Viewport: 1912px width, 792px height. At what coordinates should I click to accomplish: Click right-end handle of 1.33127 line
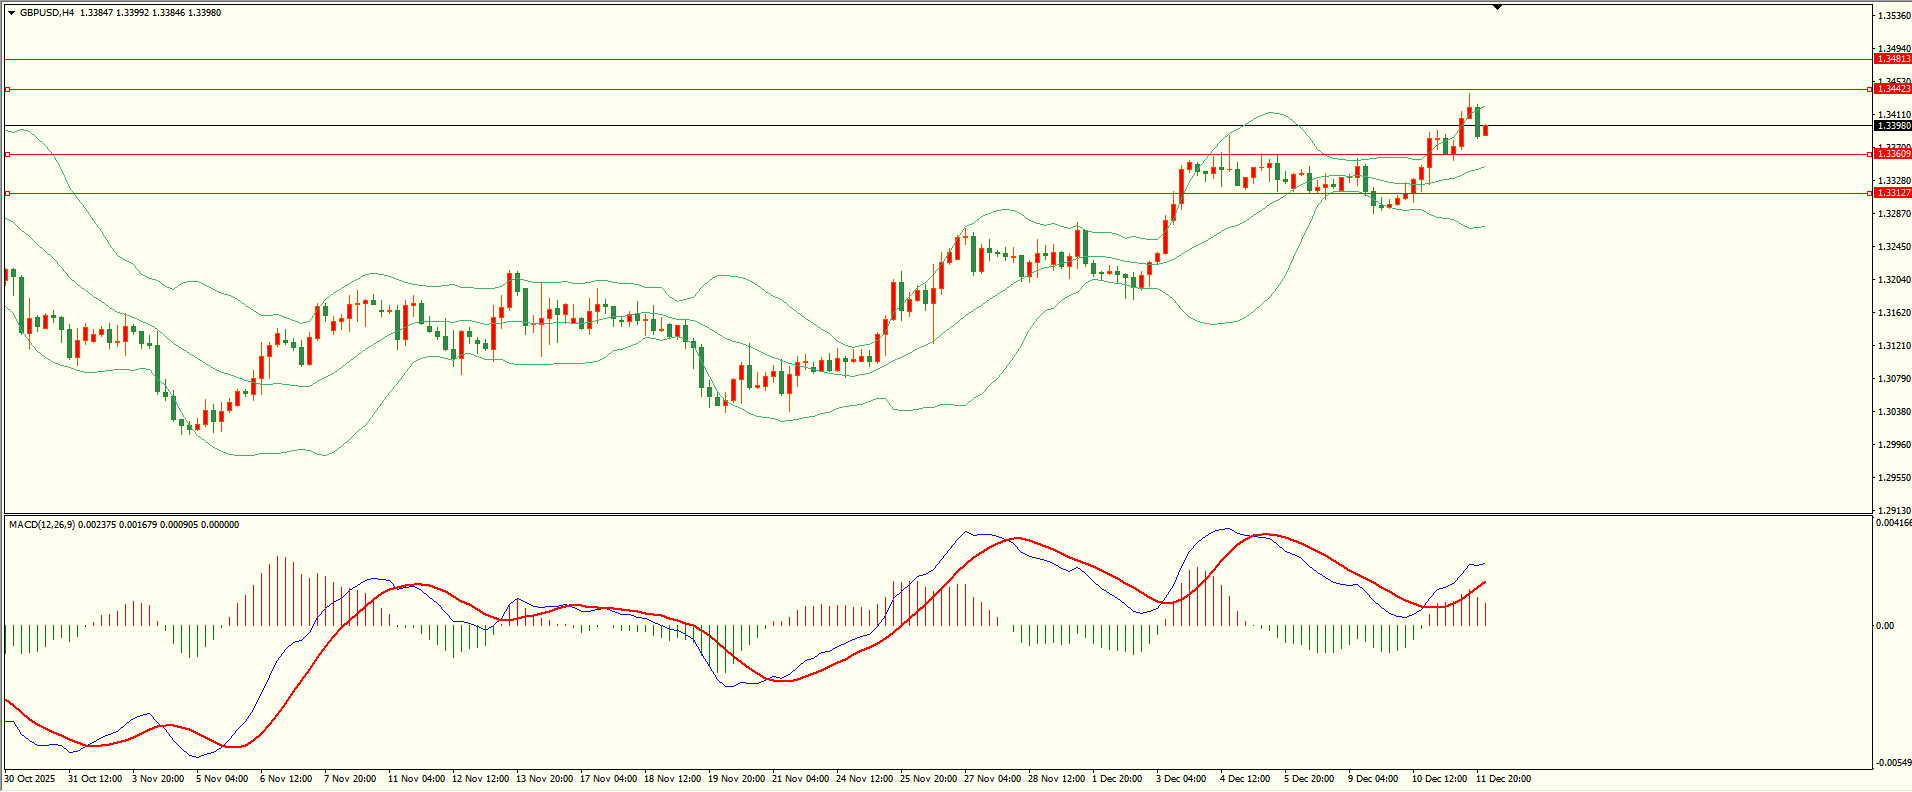pyautogui.click(x=1869, y=193)
